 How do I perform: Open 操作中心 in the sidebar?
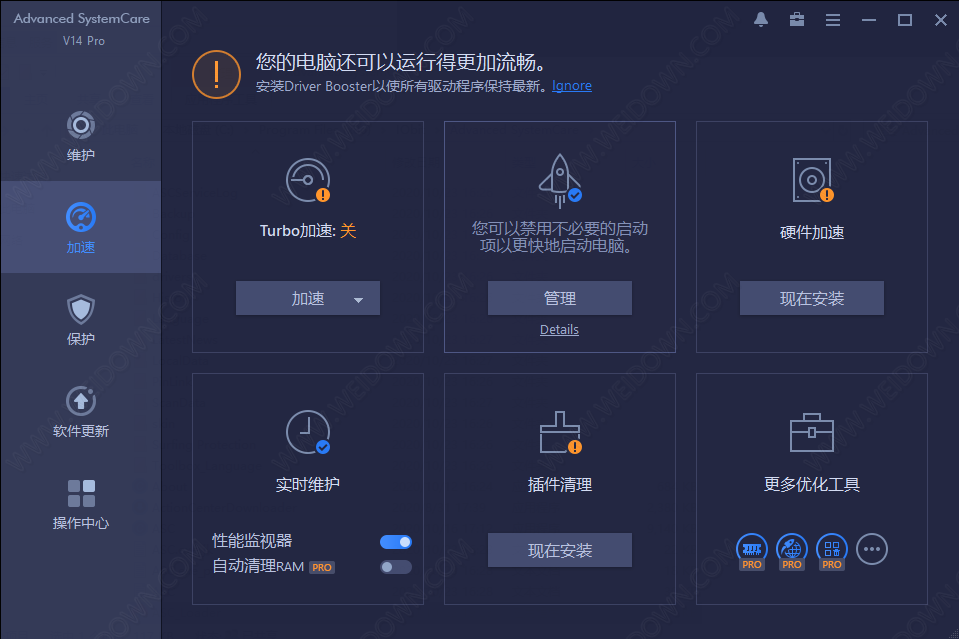tap(81, 504)
